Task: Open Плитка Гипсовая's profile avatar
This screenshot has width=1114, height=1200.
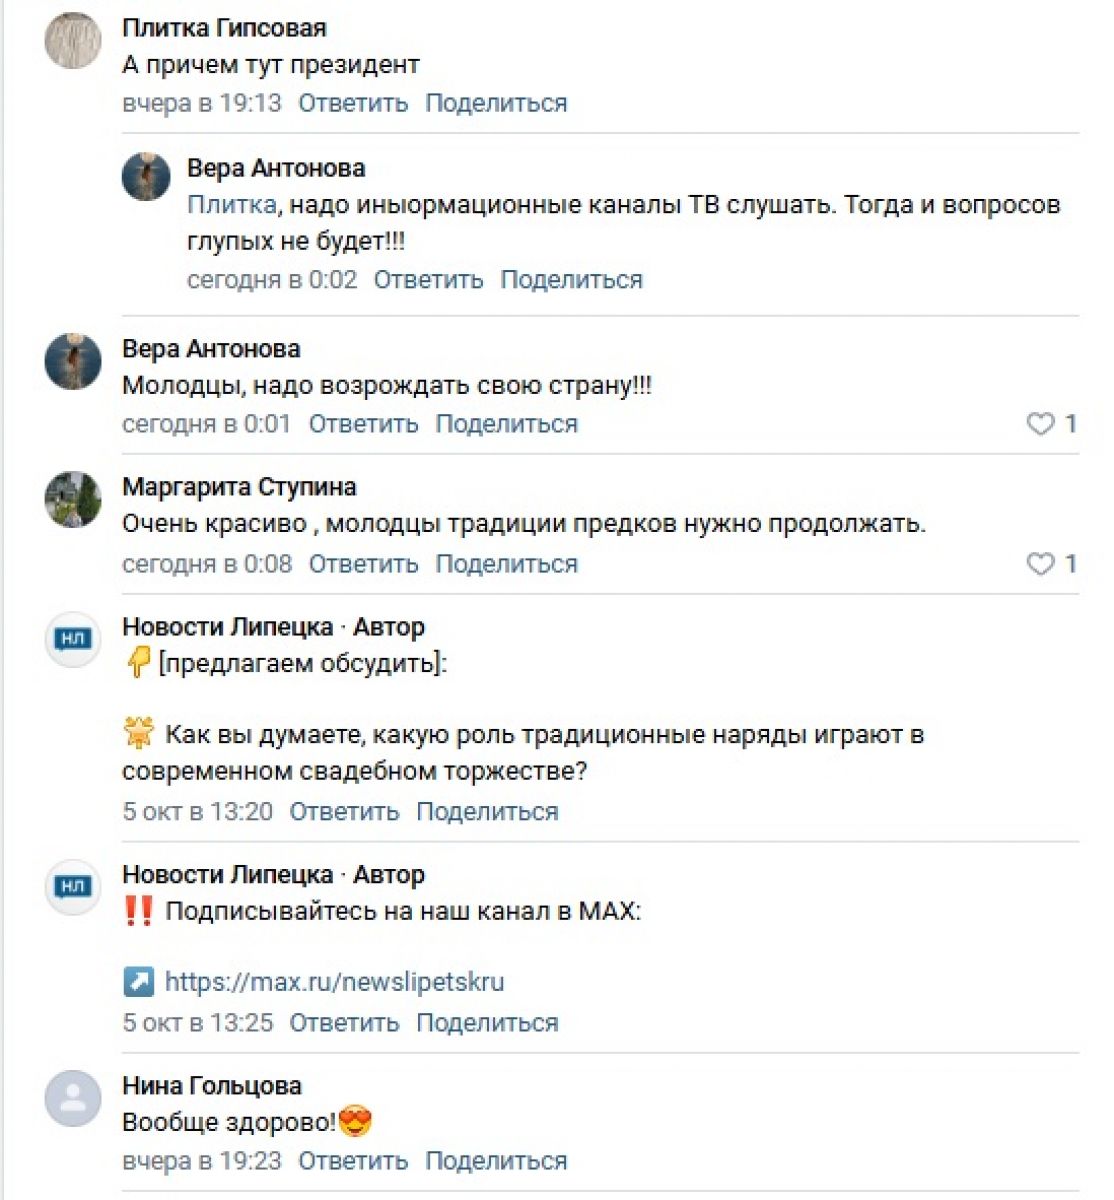Action: (73, 42)
